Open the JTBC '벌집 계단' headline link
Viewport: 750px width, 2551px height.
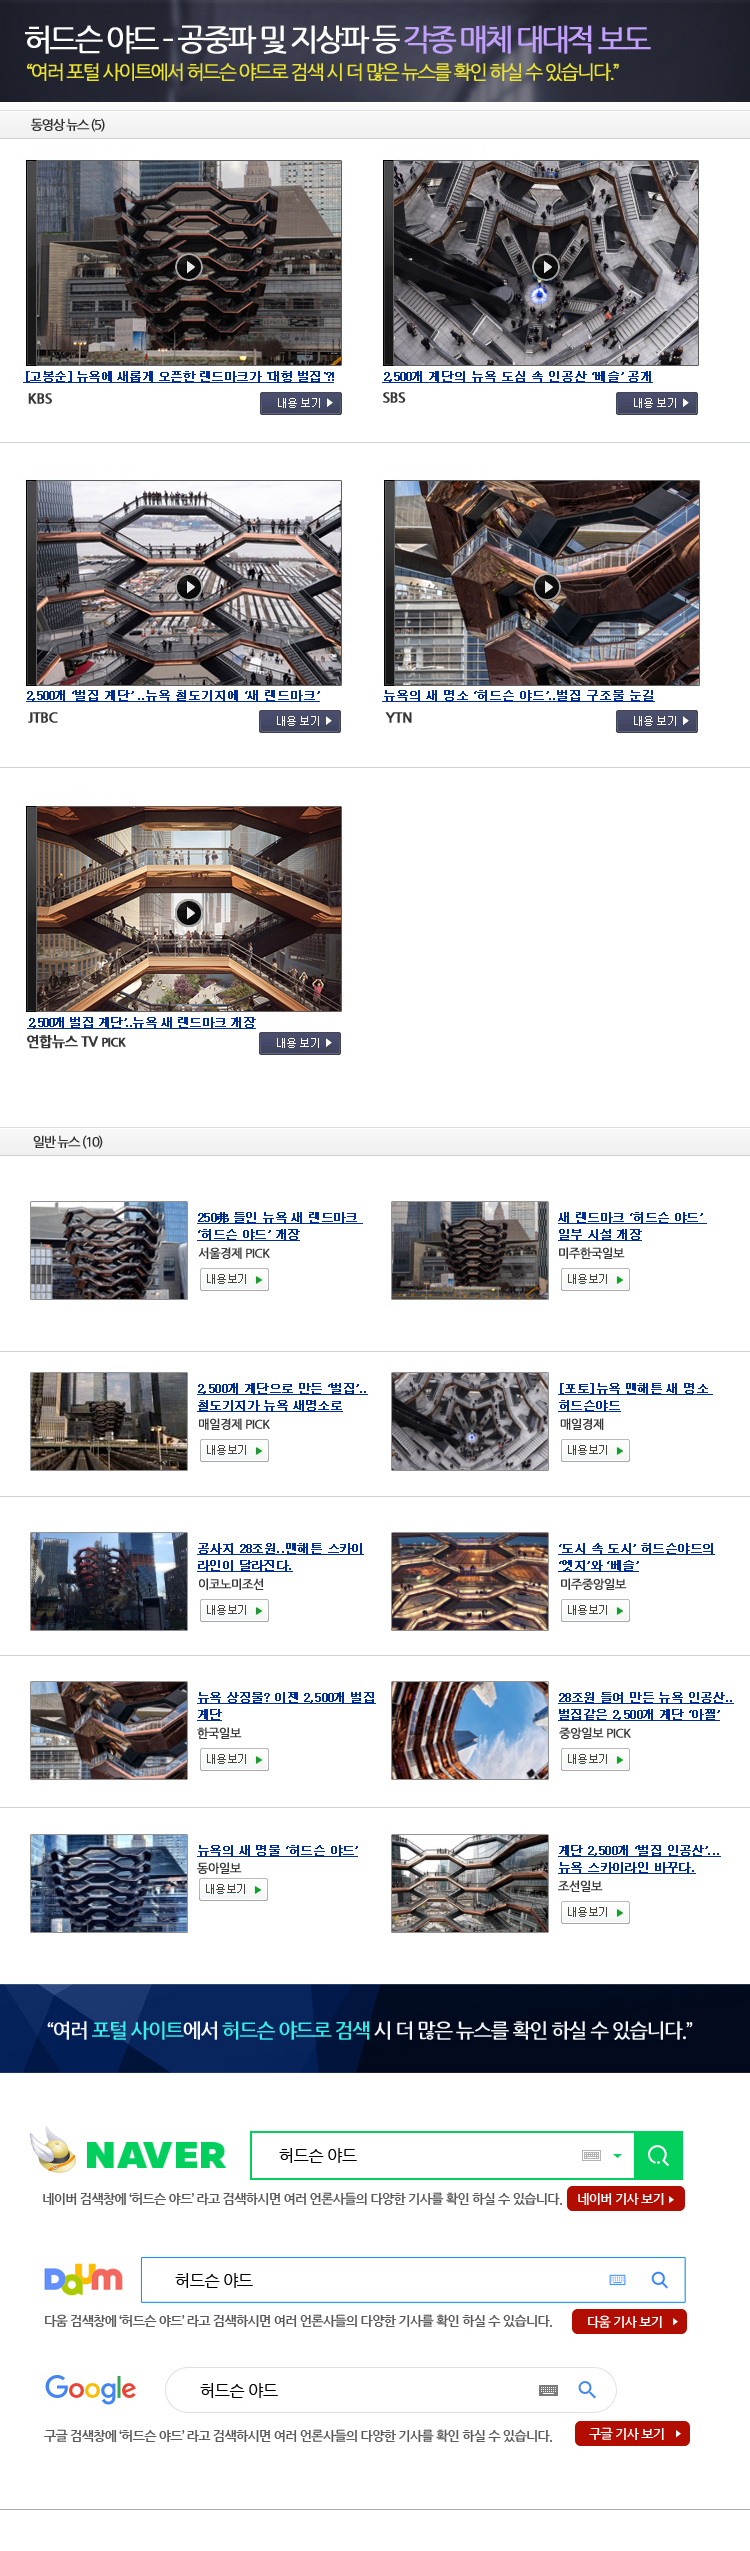coord(174,695)
